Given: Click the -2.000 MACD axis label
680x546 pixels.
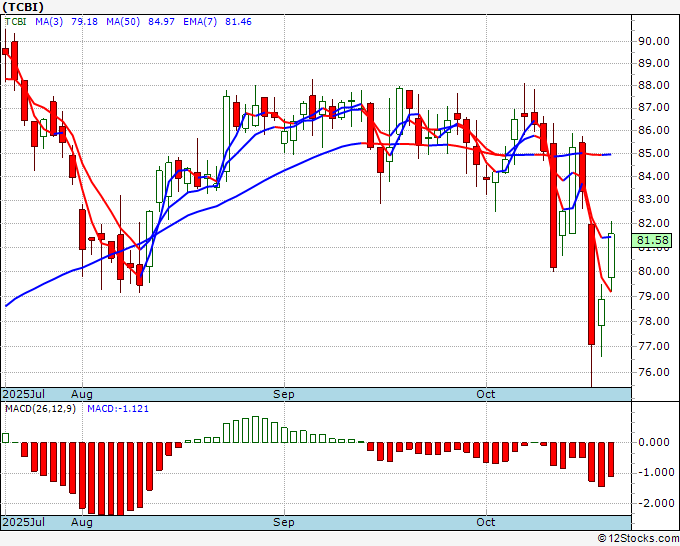Looking at the screenshot, I should 654,503.
